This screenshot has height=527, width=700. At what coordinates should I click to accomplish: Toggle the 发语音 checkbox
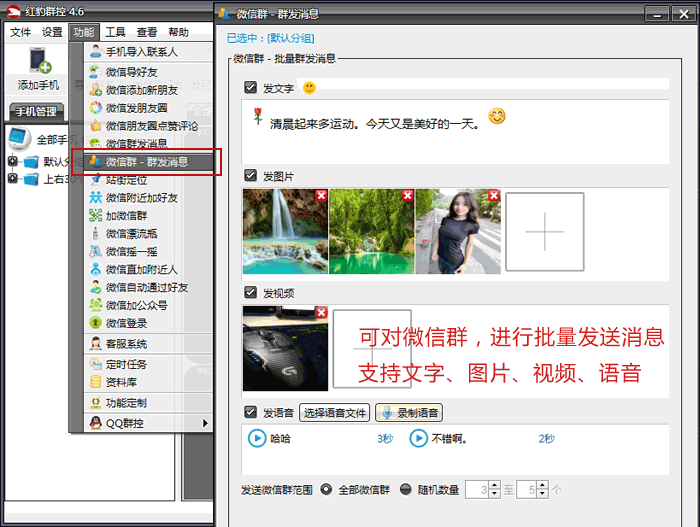coord(250,411)
